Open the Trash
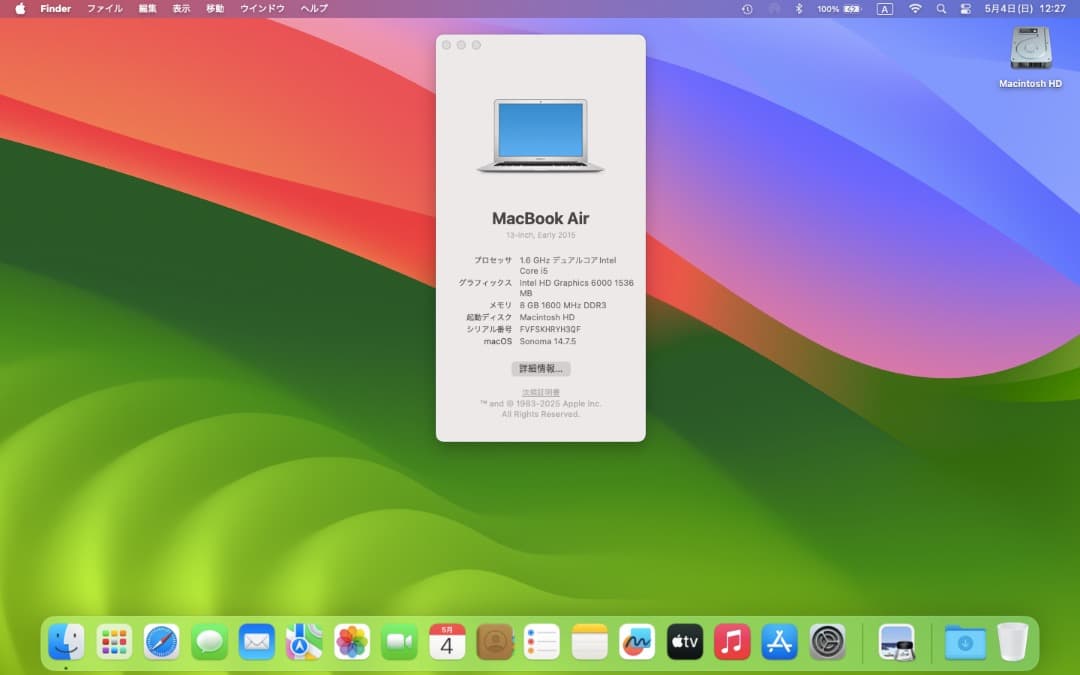1080x675 pixels. click(1013, 641)
